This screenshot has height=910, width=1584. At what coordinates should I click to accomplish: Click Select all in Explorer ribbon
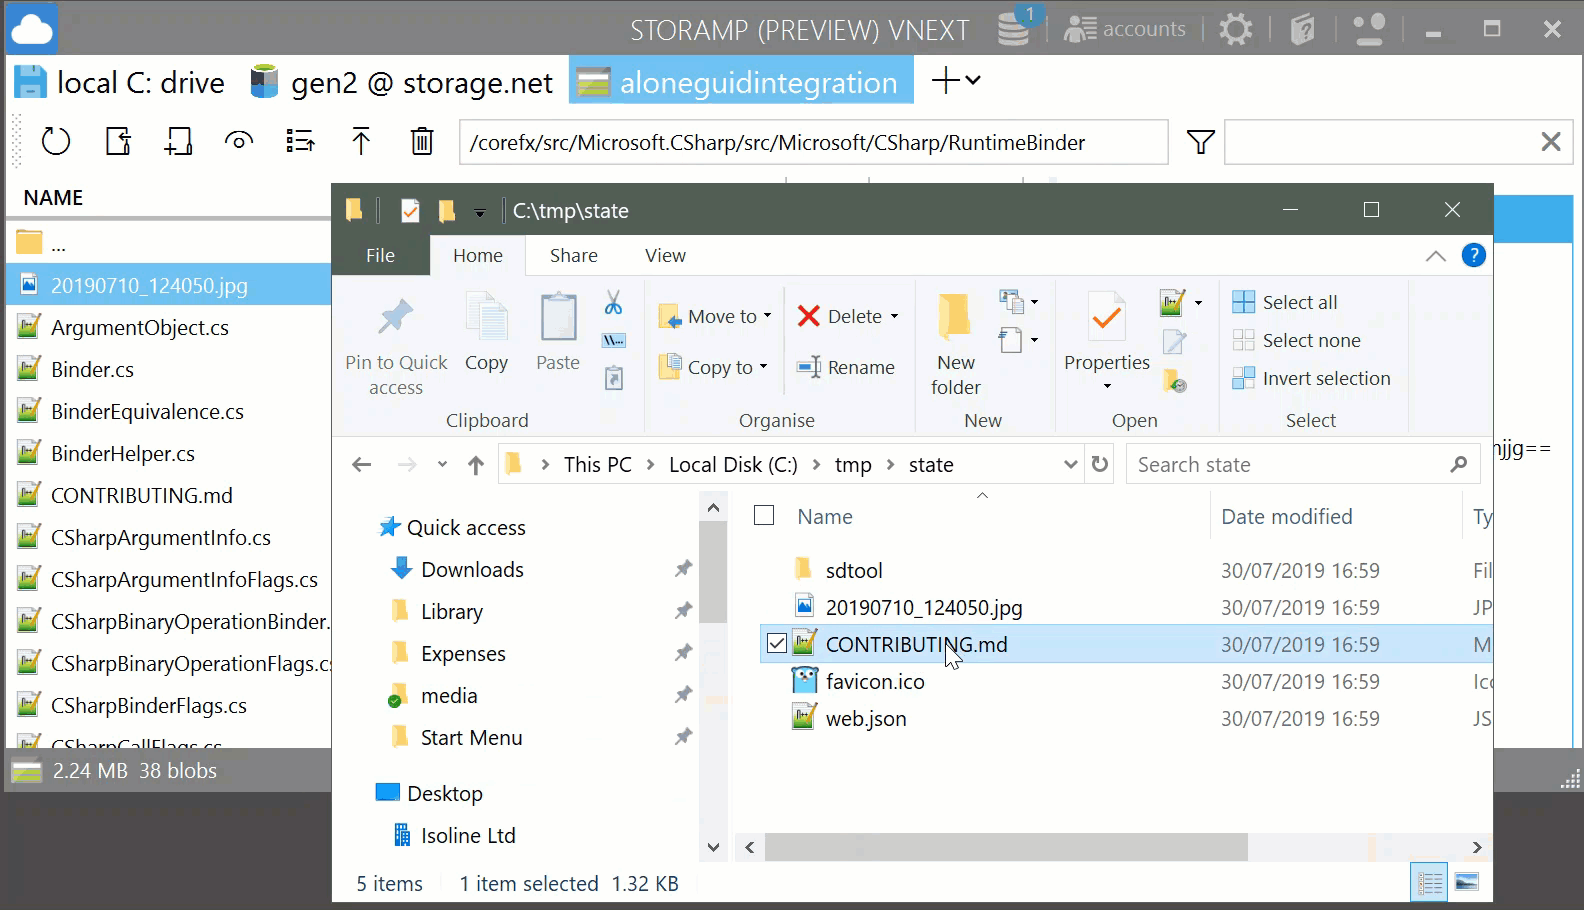[x=1285, y=302]
